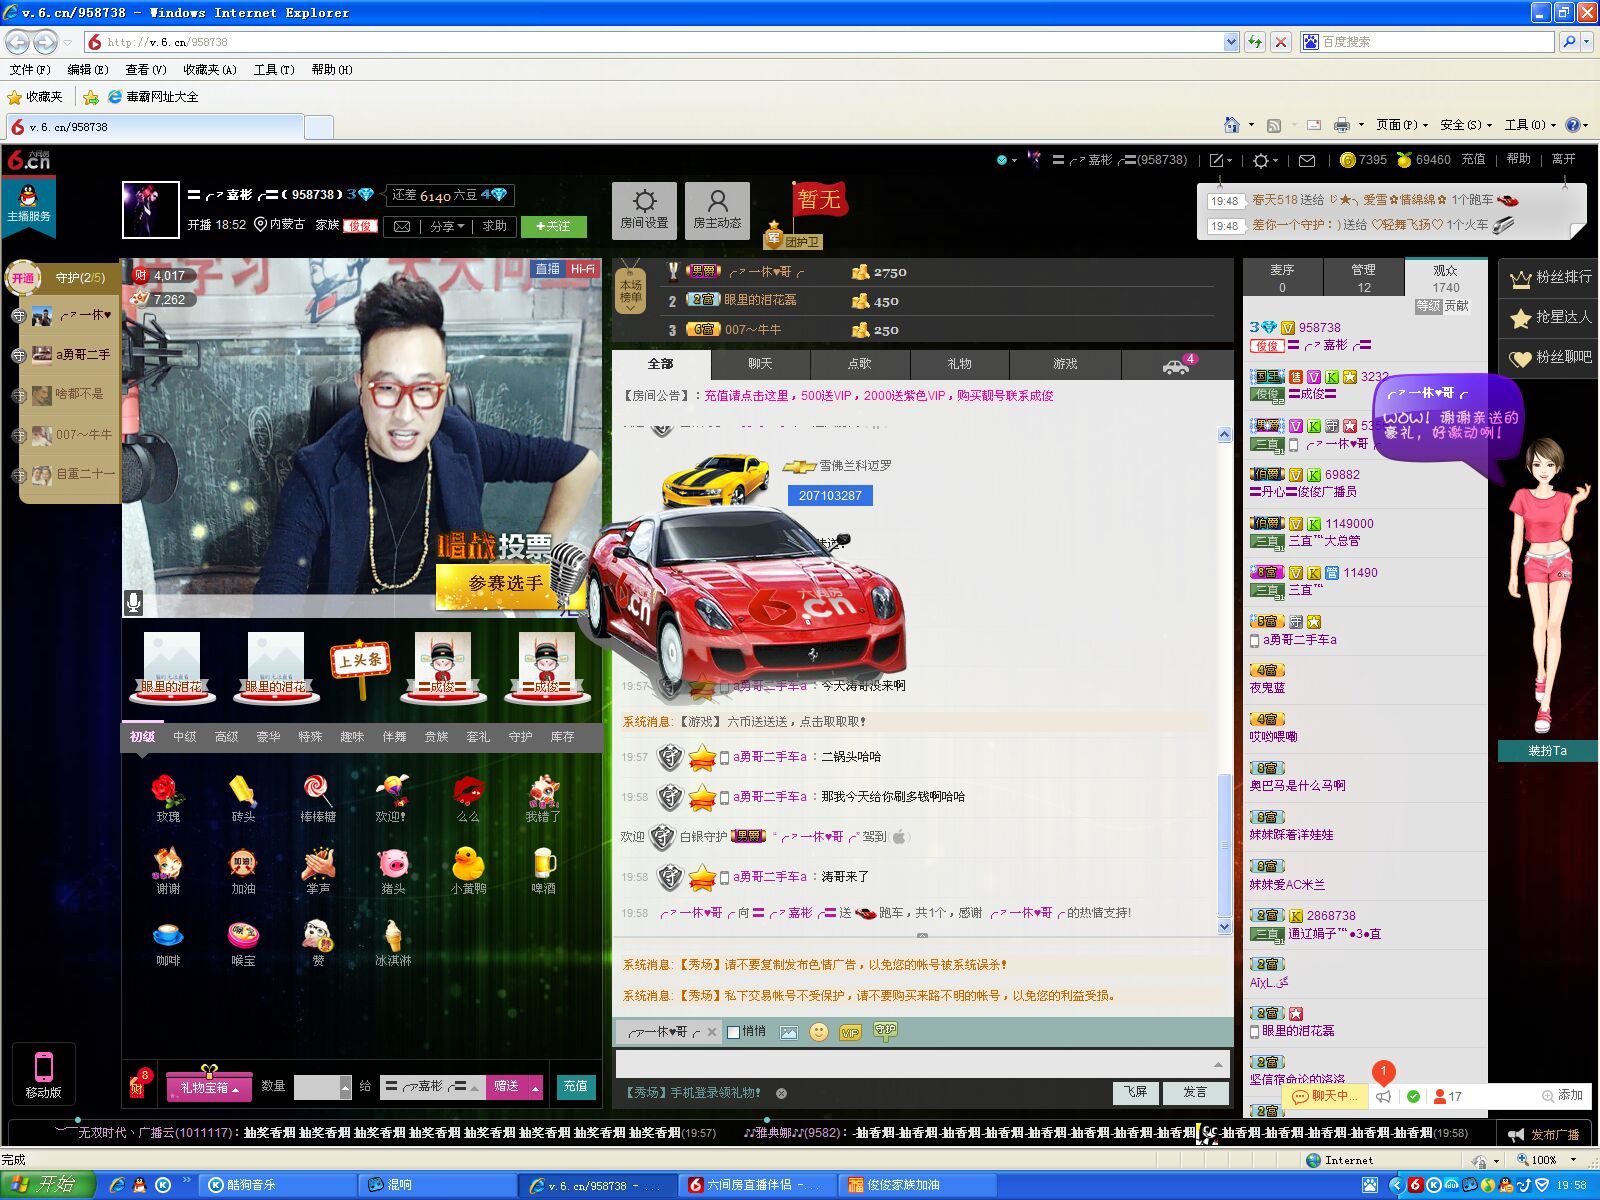Click the microphone icon on the video
The width and height of the screenshot is (1600, 1200).
coord(134,602)
